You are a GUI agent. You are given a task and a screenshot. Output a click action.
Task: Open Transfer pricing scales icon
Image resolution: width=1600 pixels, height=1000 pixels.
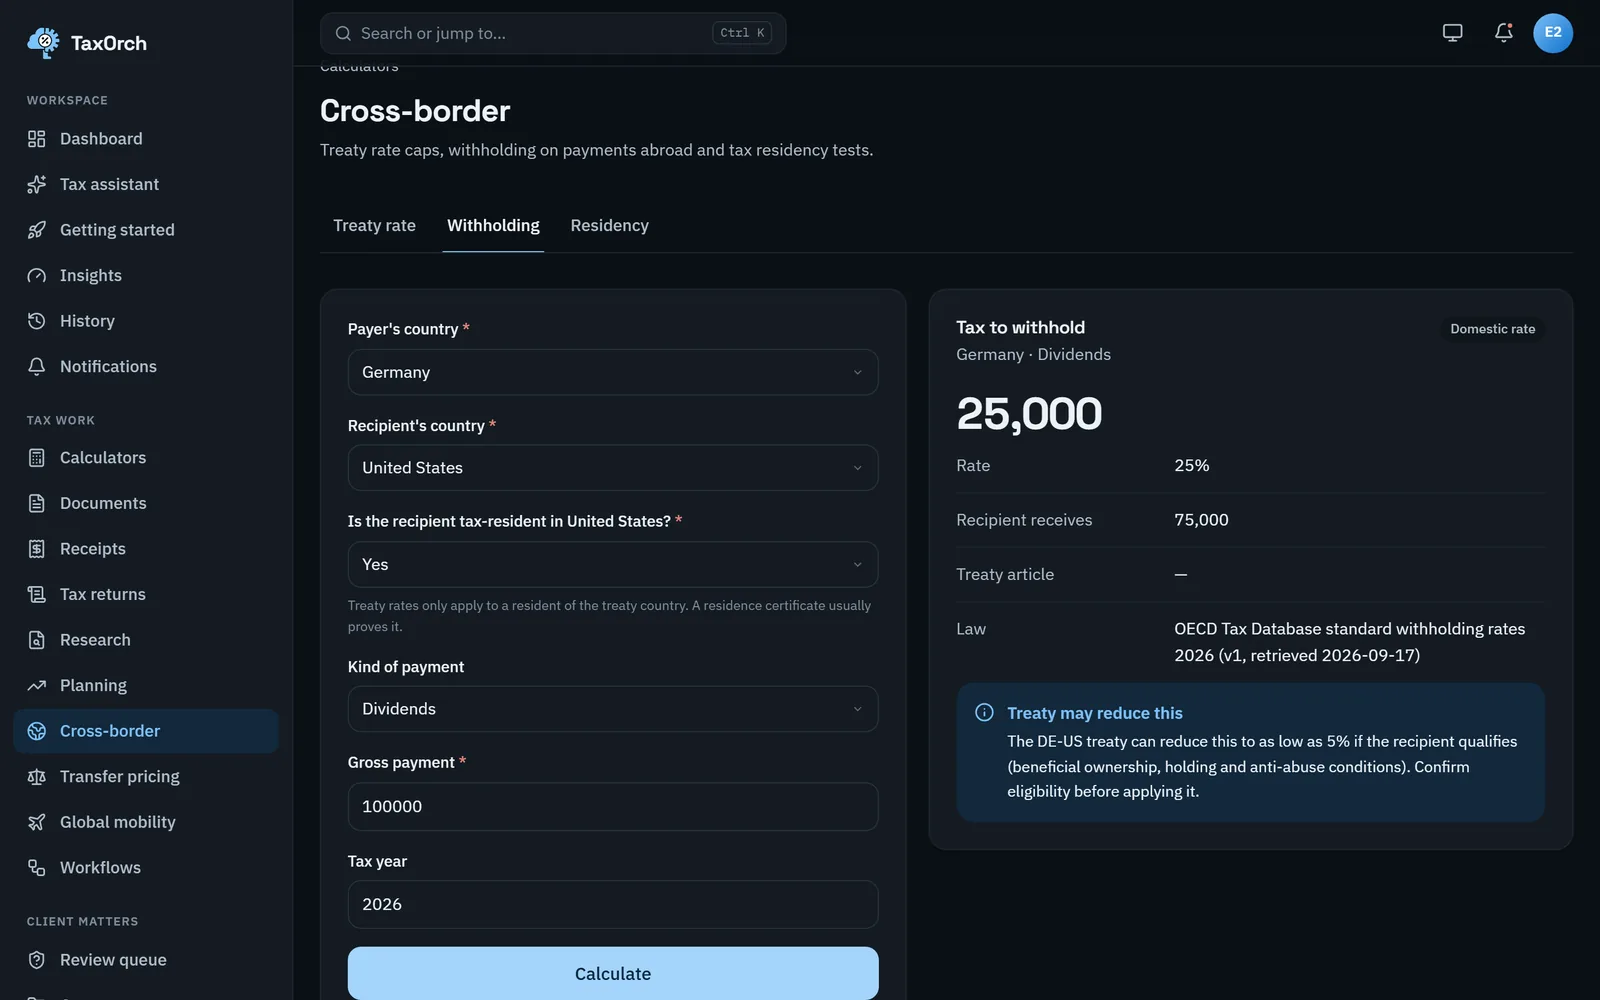[37, 776]
